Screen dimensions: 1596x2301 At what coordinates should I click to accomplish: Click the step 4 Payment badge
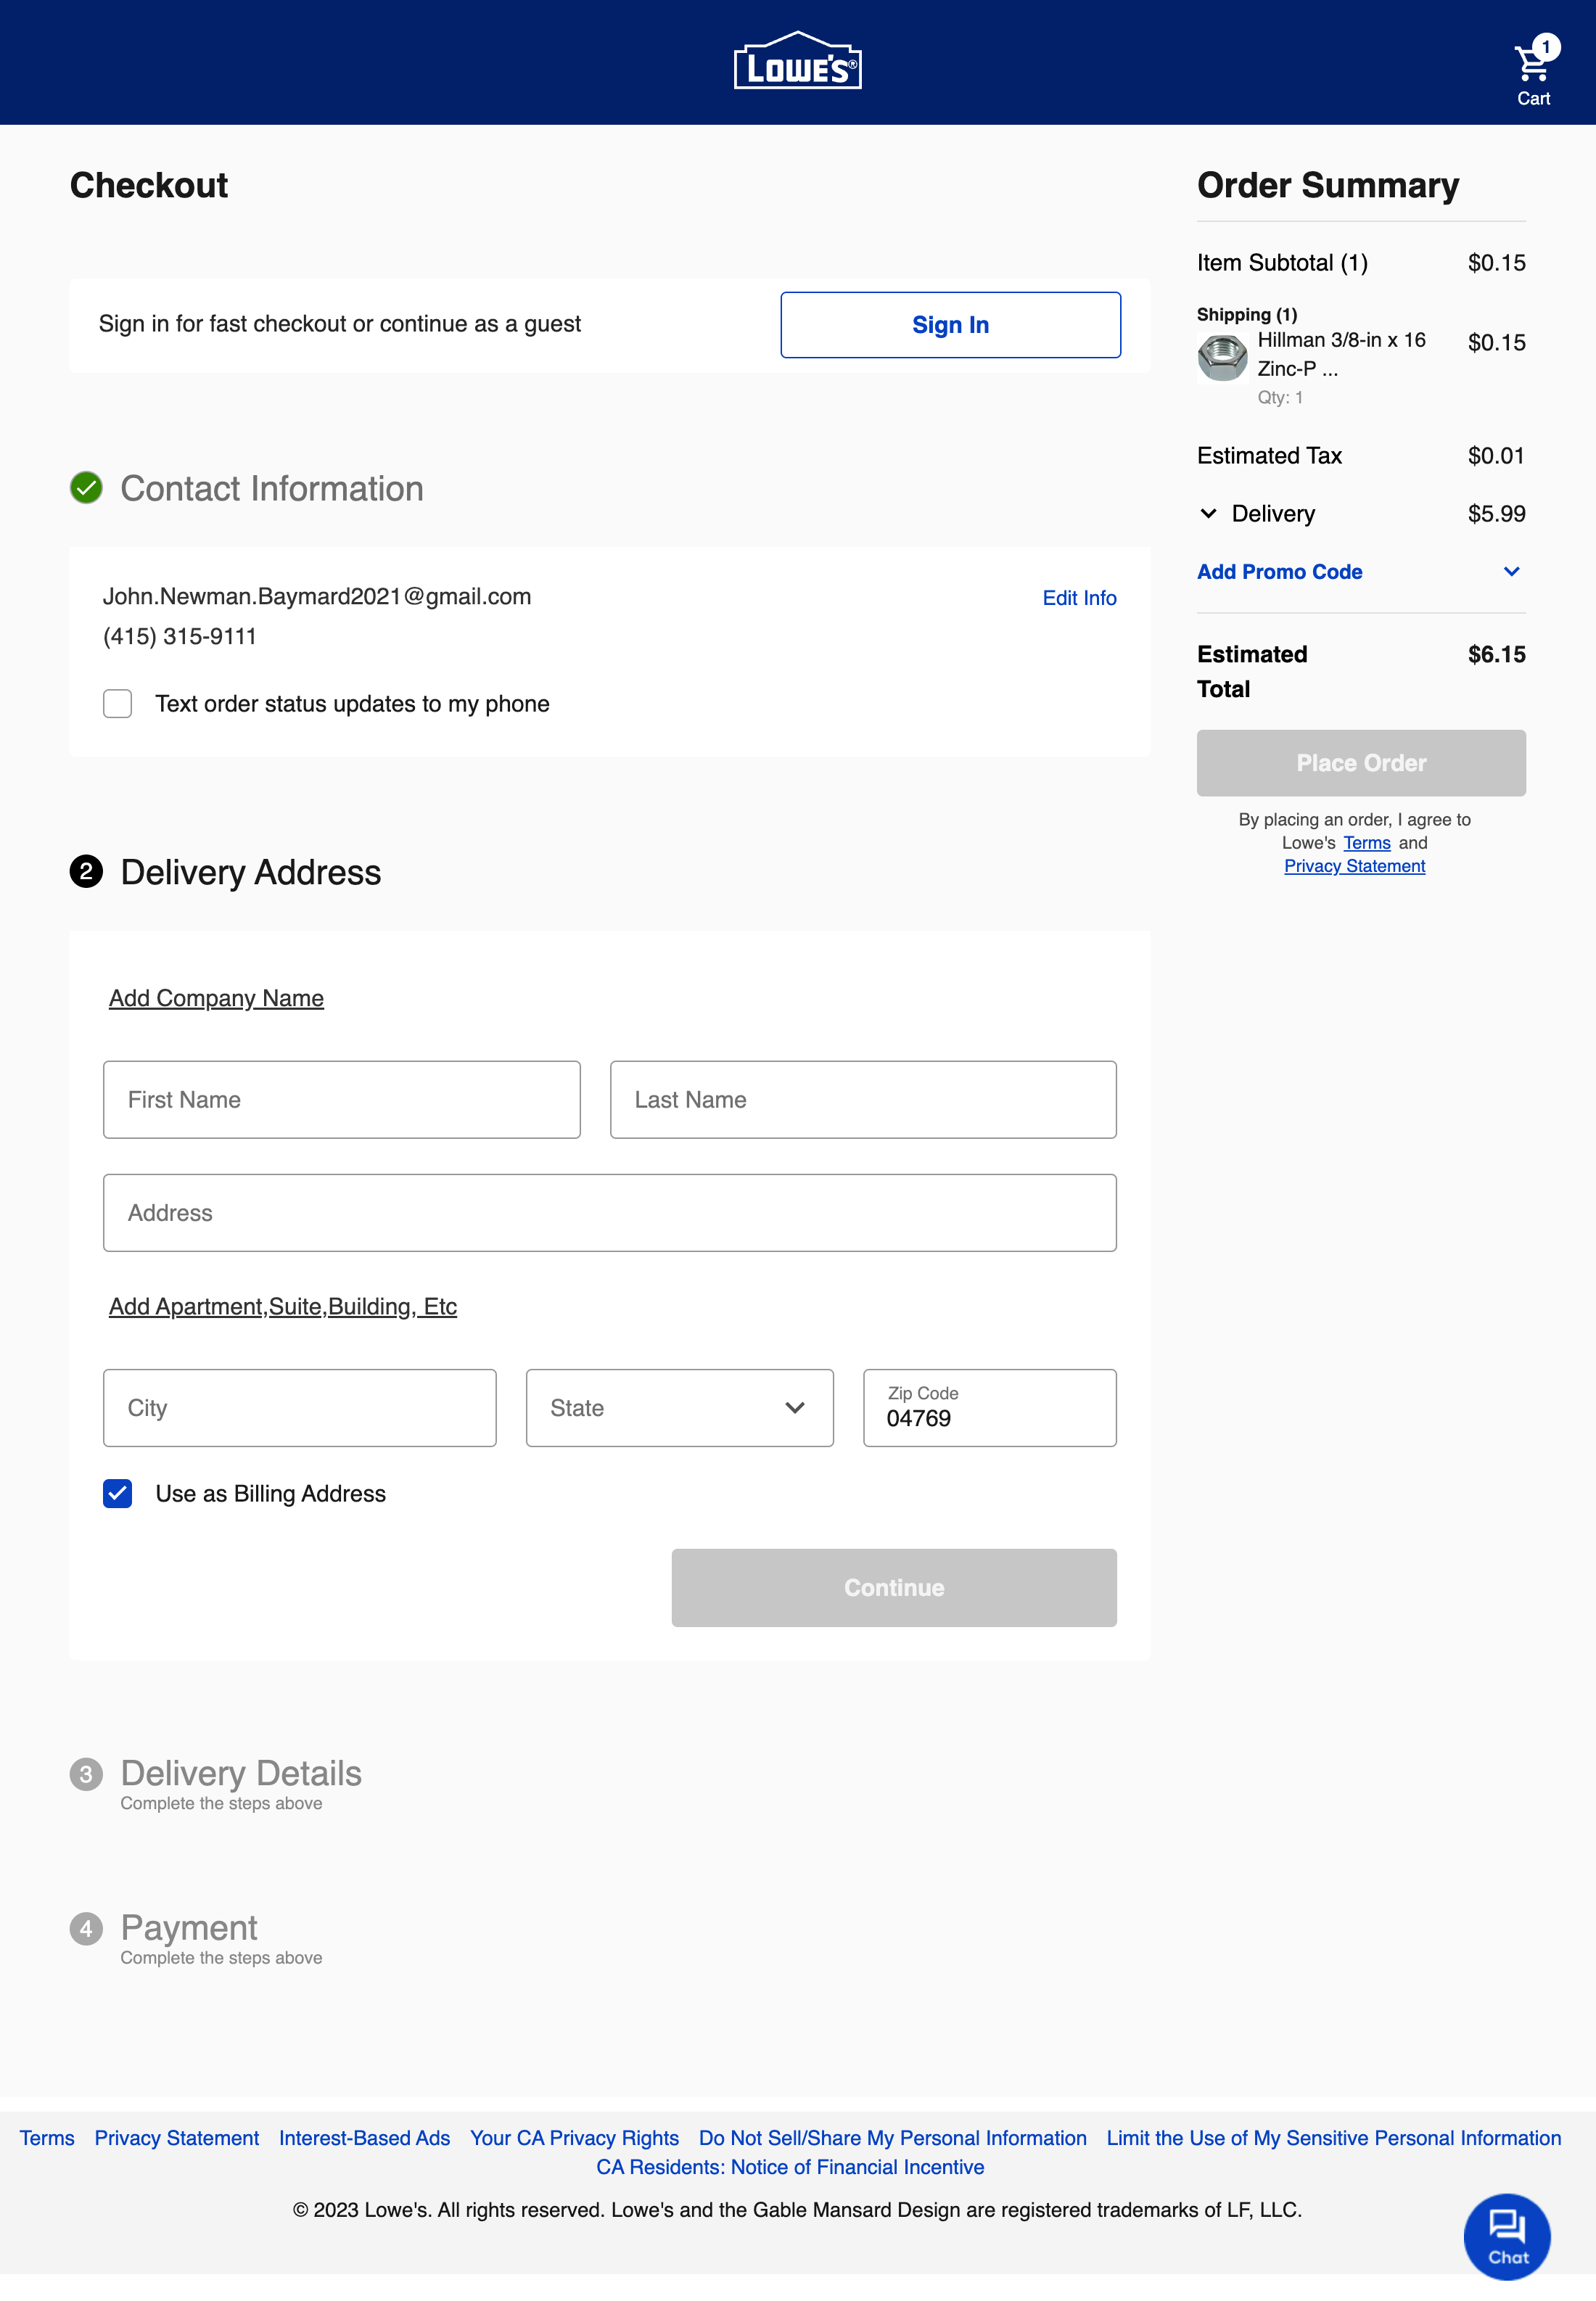[86, 1928]
